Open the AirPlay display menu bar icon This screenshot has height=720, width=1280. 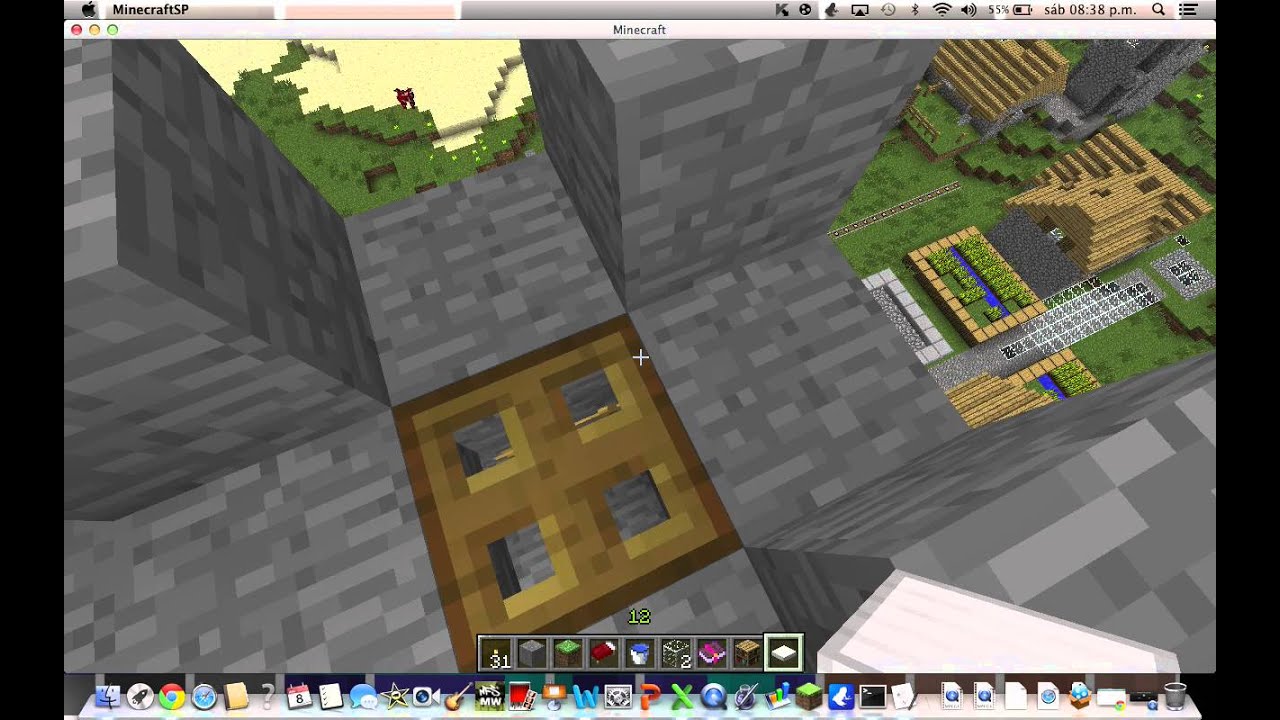(x=860, y=9)
